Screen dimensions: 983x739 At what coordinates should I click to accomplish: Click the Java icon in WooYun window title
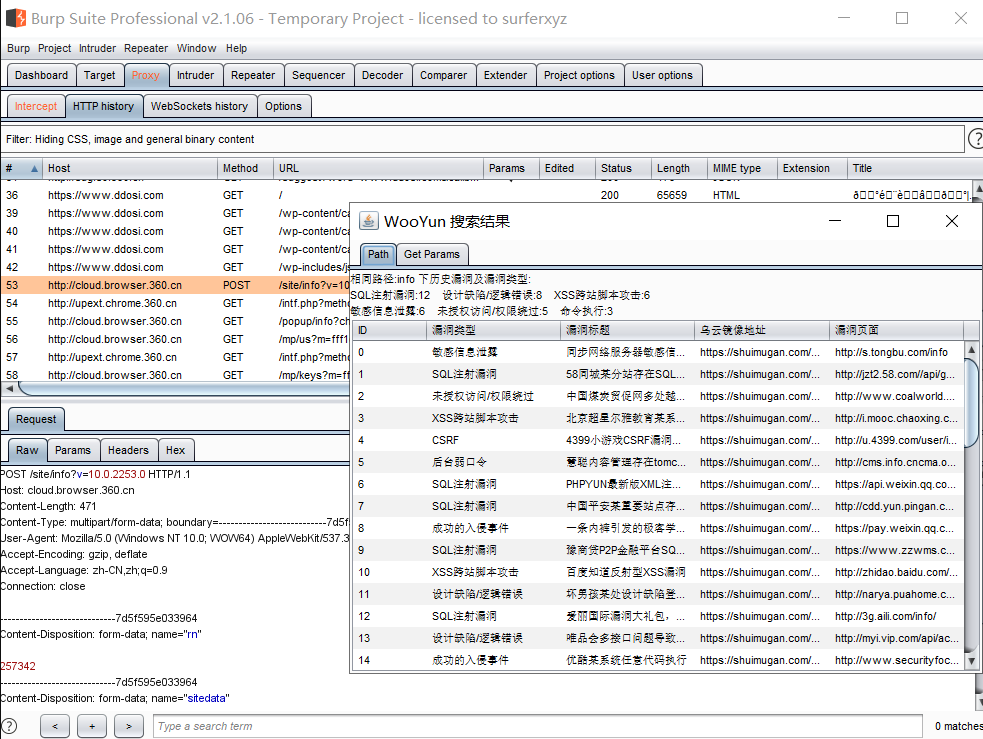pyautogui.click(x=368, y=221)
